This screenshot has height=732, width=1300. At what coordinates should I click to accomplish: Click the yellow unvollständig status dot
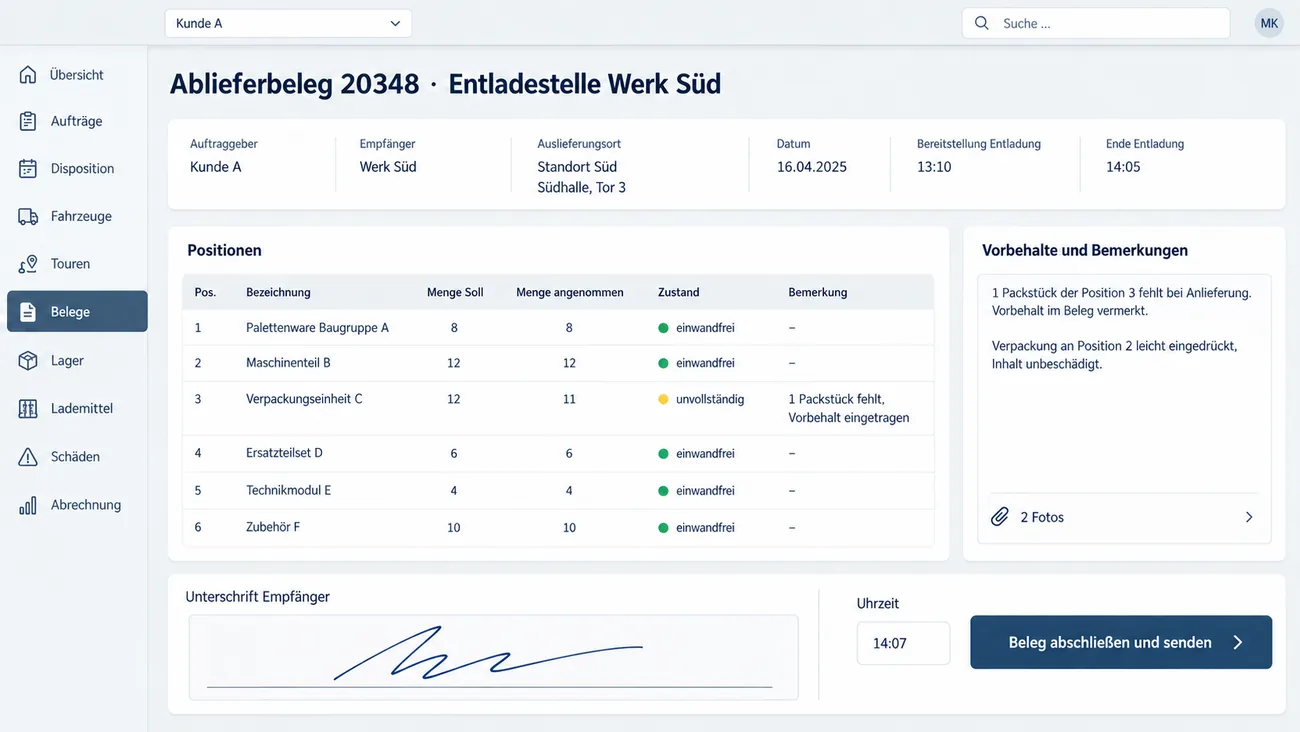pos(663,399)
